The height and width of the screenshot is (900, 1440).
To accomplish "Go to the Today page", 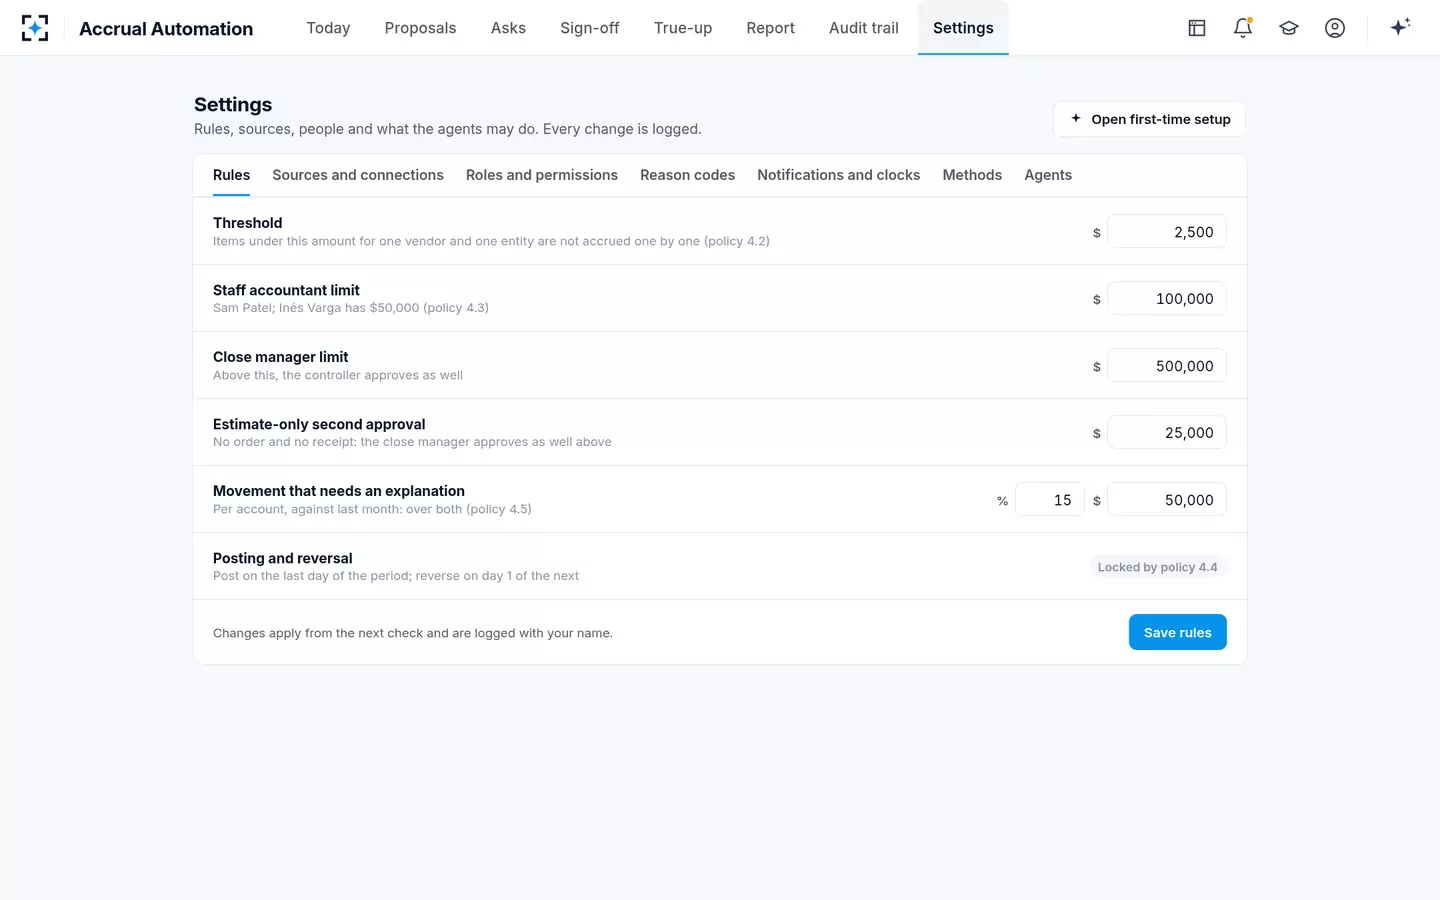I will click(x=328, y=28).
